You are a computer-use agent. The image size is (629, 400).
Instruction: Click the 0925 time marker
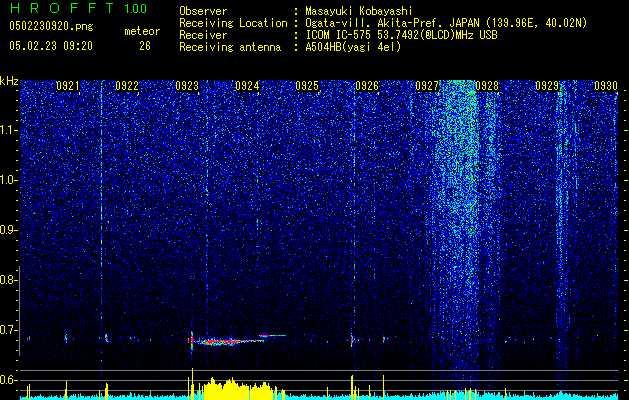tap(307, 86)
